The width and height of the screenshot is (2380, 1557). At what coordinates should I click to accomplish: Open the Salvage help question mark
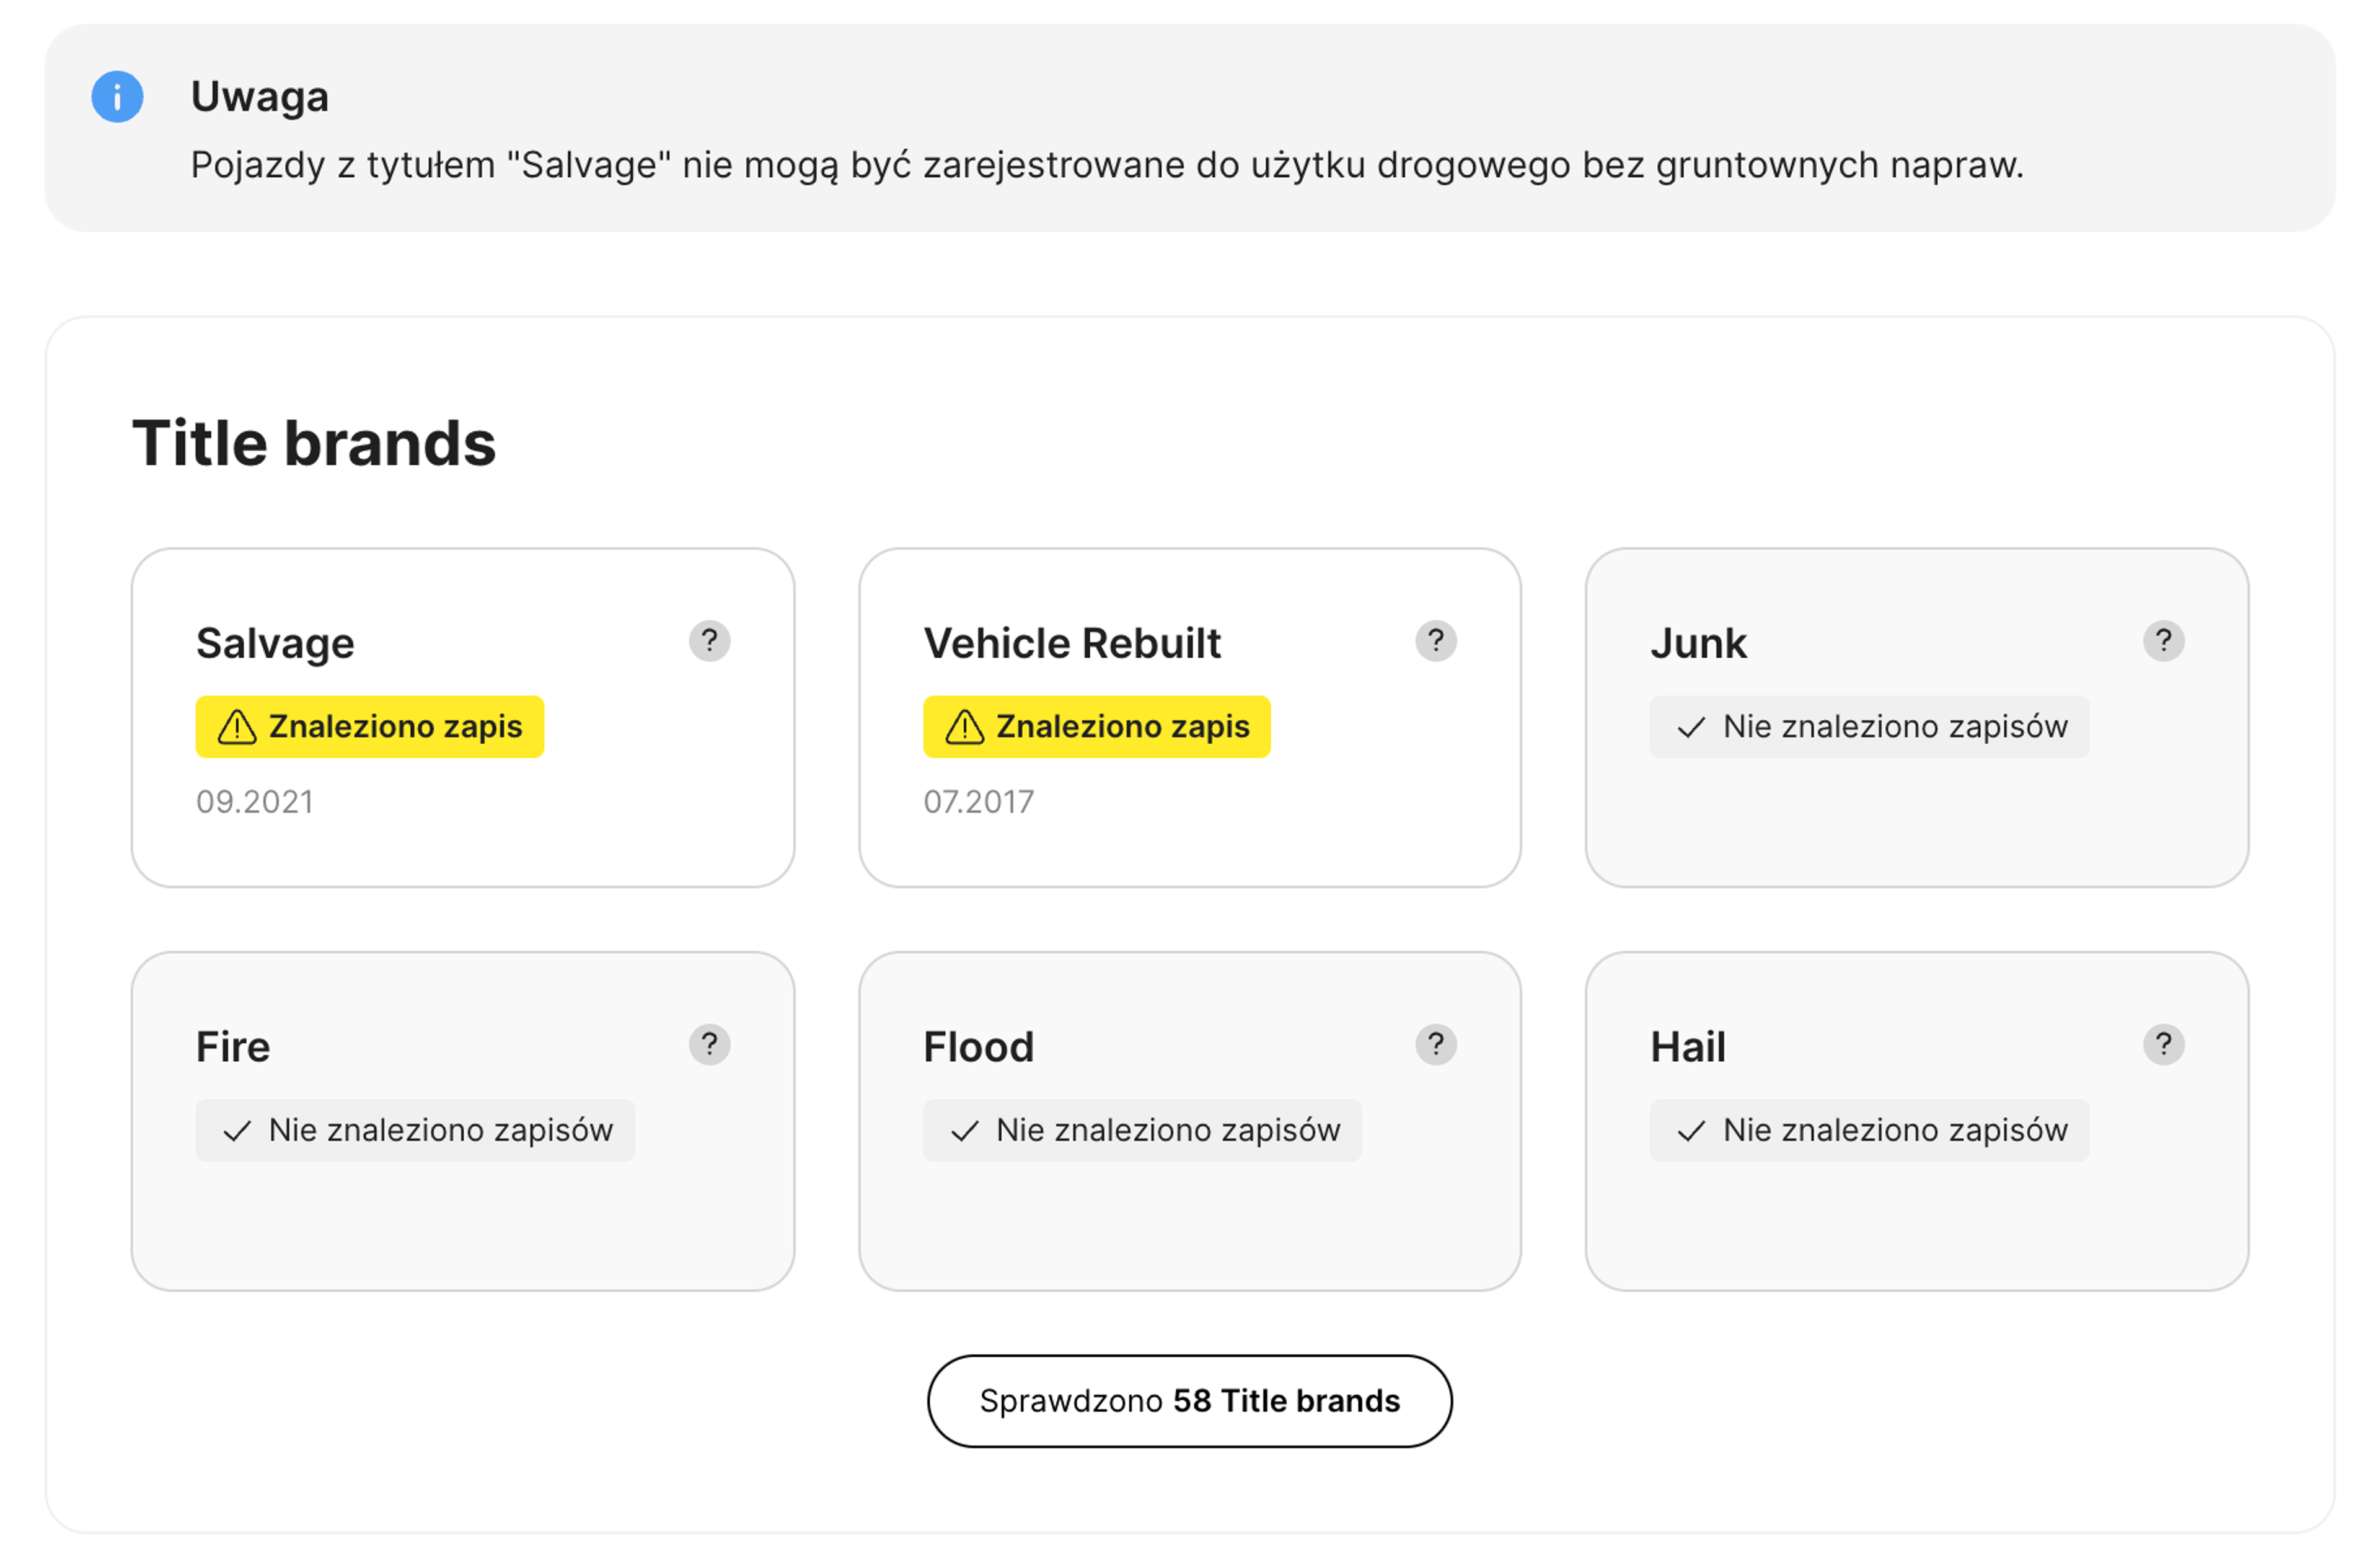pyautogui.click(x=709, y=640)
